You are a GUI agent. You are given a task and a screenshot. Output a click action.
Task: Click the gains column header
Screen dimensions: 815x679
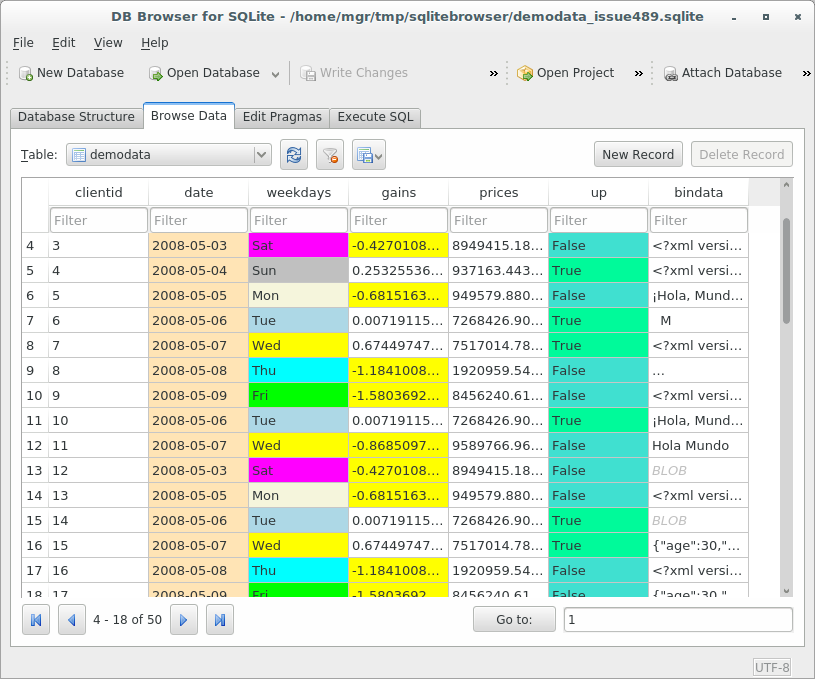tap(399, 193)
